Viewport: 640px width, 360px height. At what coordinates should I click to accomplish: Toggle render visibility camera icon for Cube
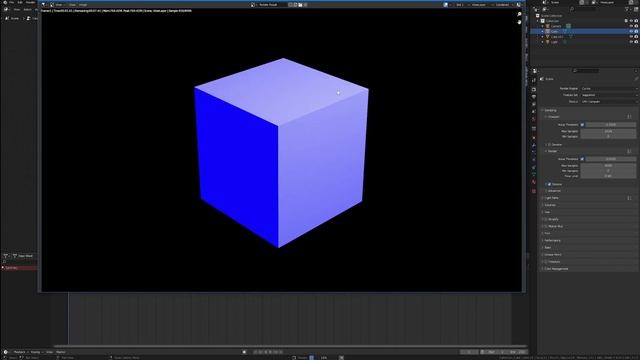636,31
